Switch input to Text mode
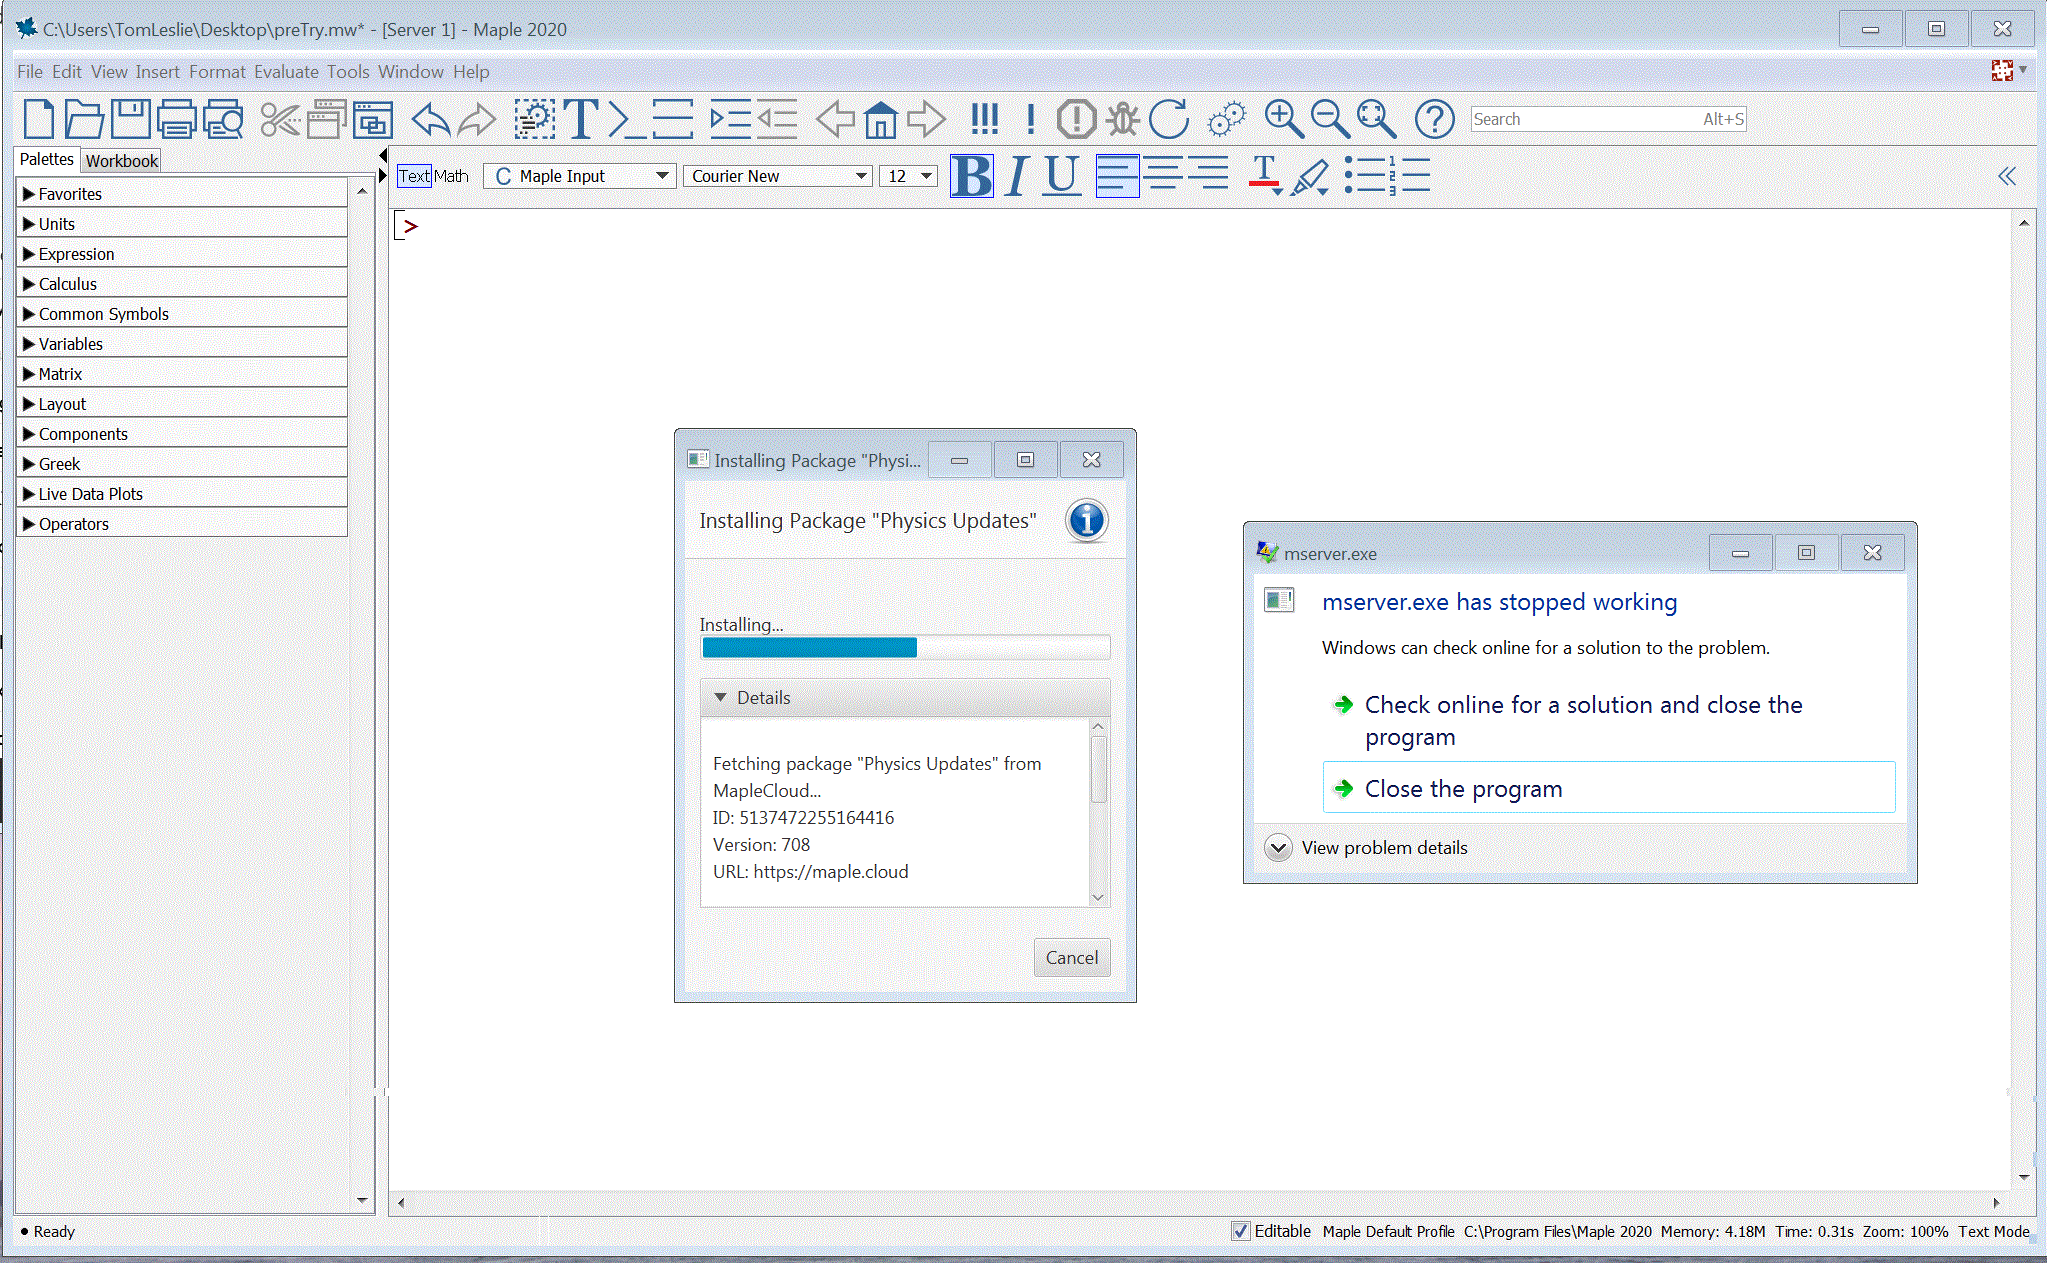The height and width of the screenshot is (1263, 2047). point(414,176)
